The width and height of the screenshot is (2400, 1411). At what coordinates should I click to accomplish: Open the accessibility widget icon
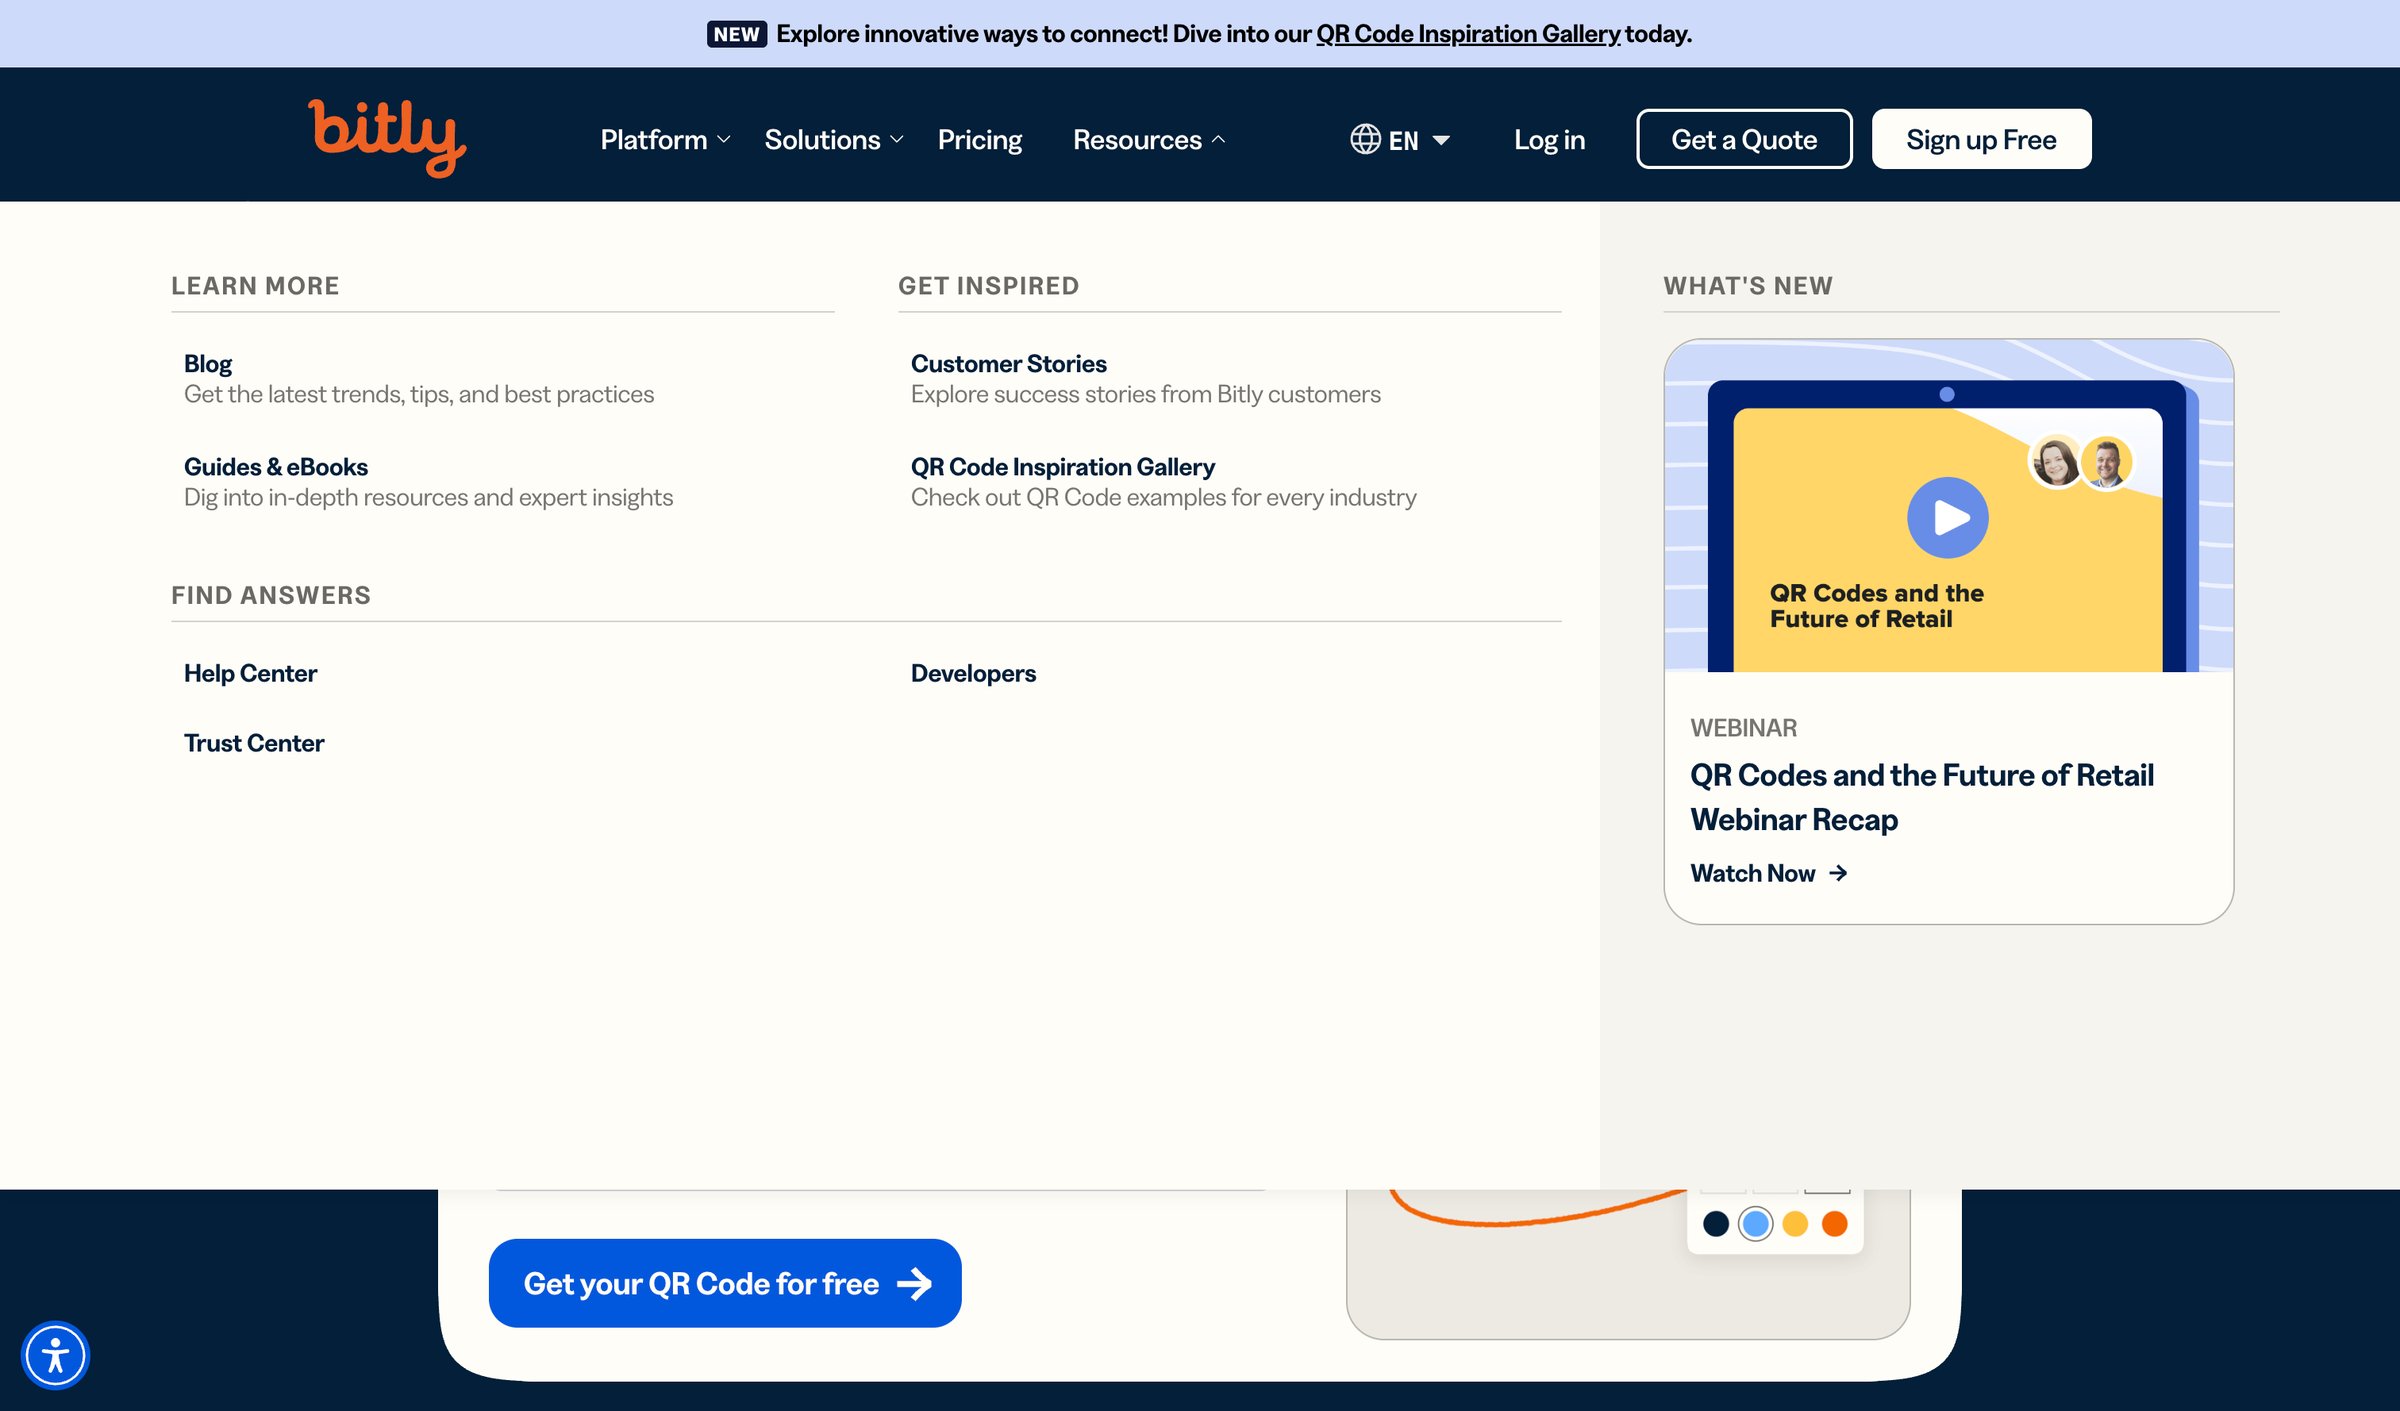pos(56,1355)
